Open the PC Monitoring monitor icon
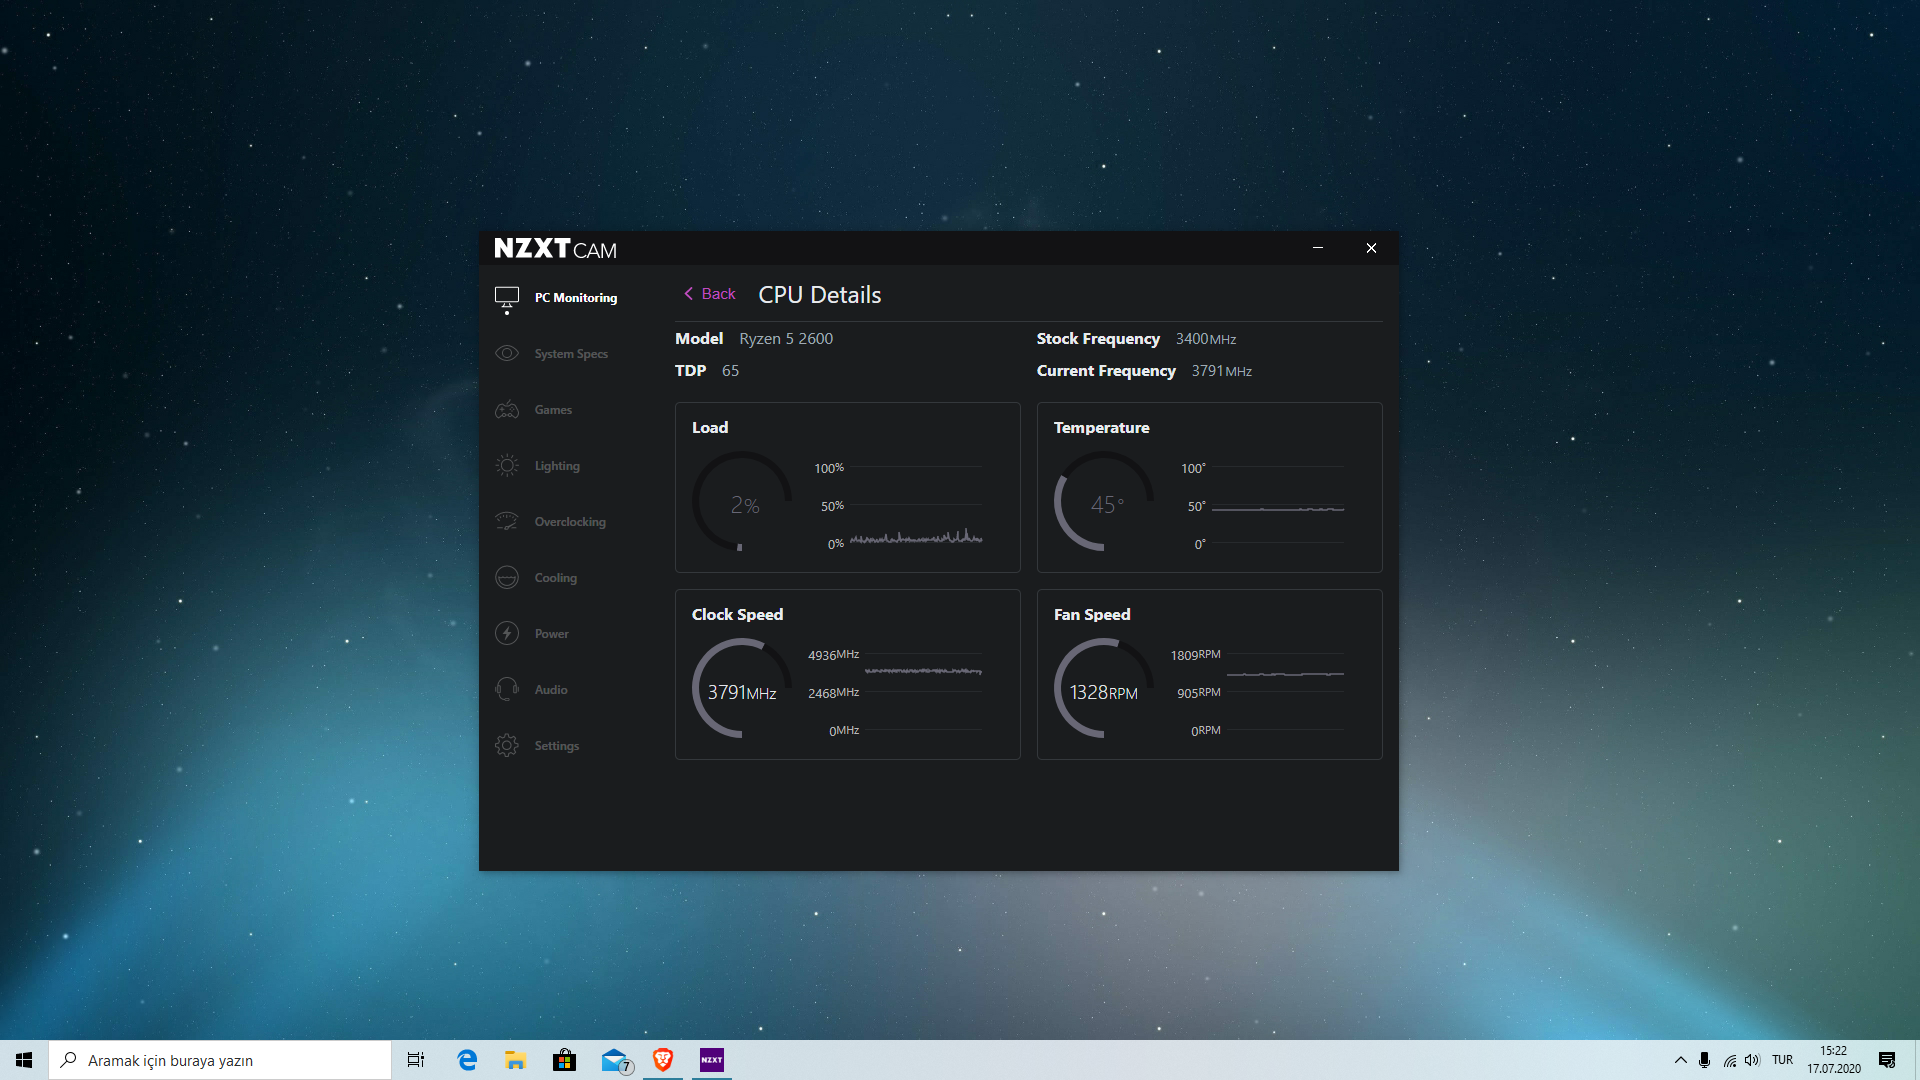The image size is (1920, 1080). [507, 298]
